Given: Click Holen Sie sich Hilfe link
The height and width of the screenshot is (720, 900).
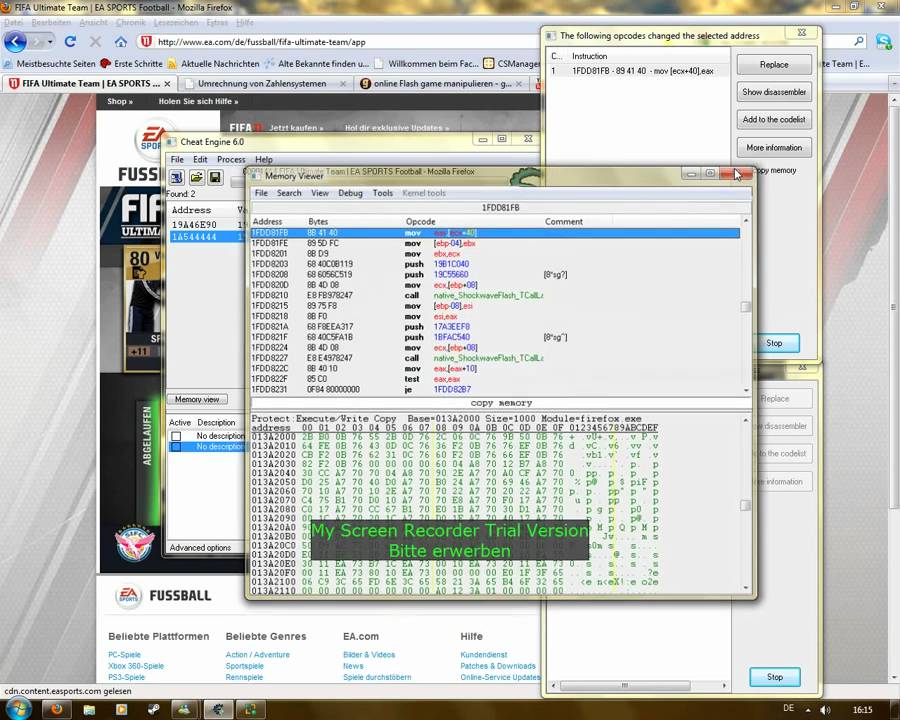Looking at the screenshot, I should [198, 101].
